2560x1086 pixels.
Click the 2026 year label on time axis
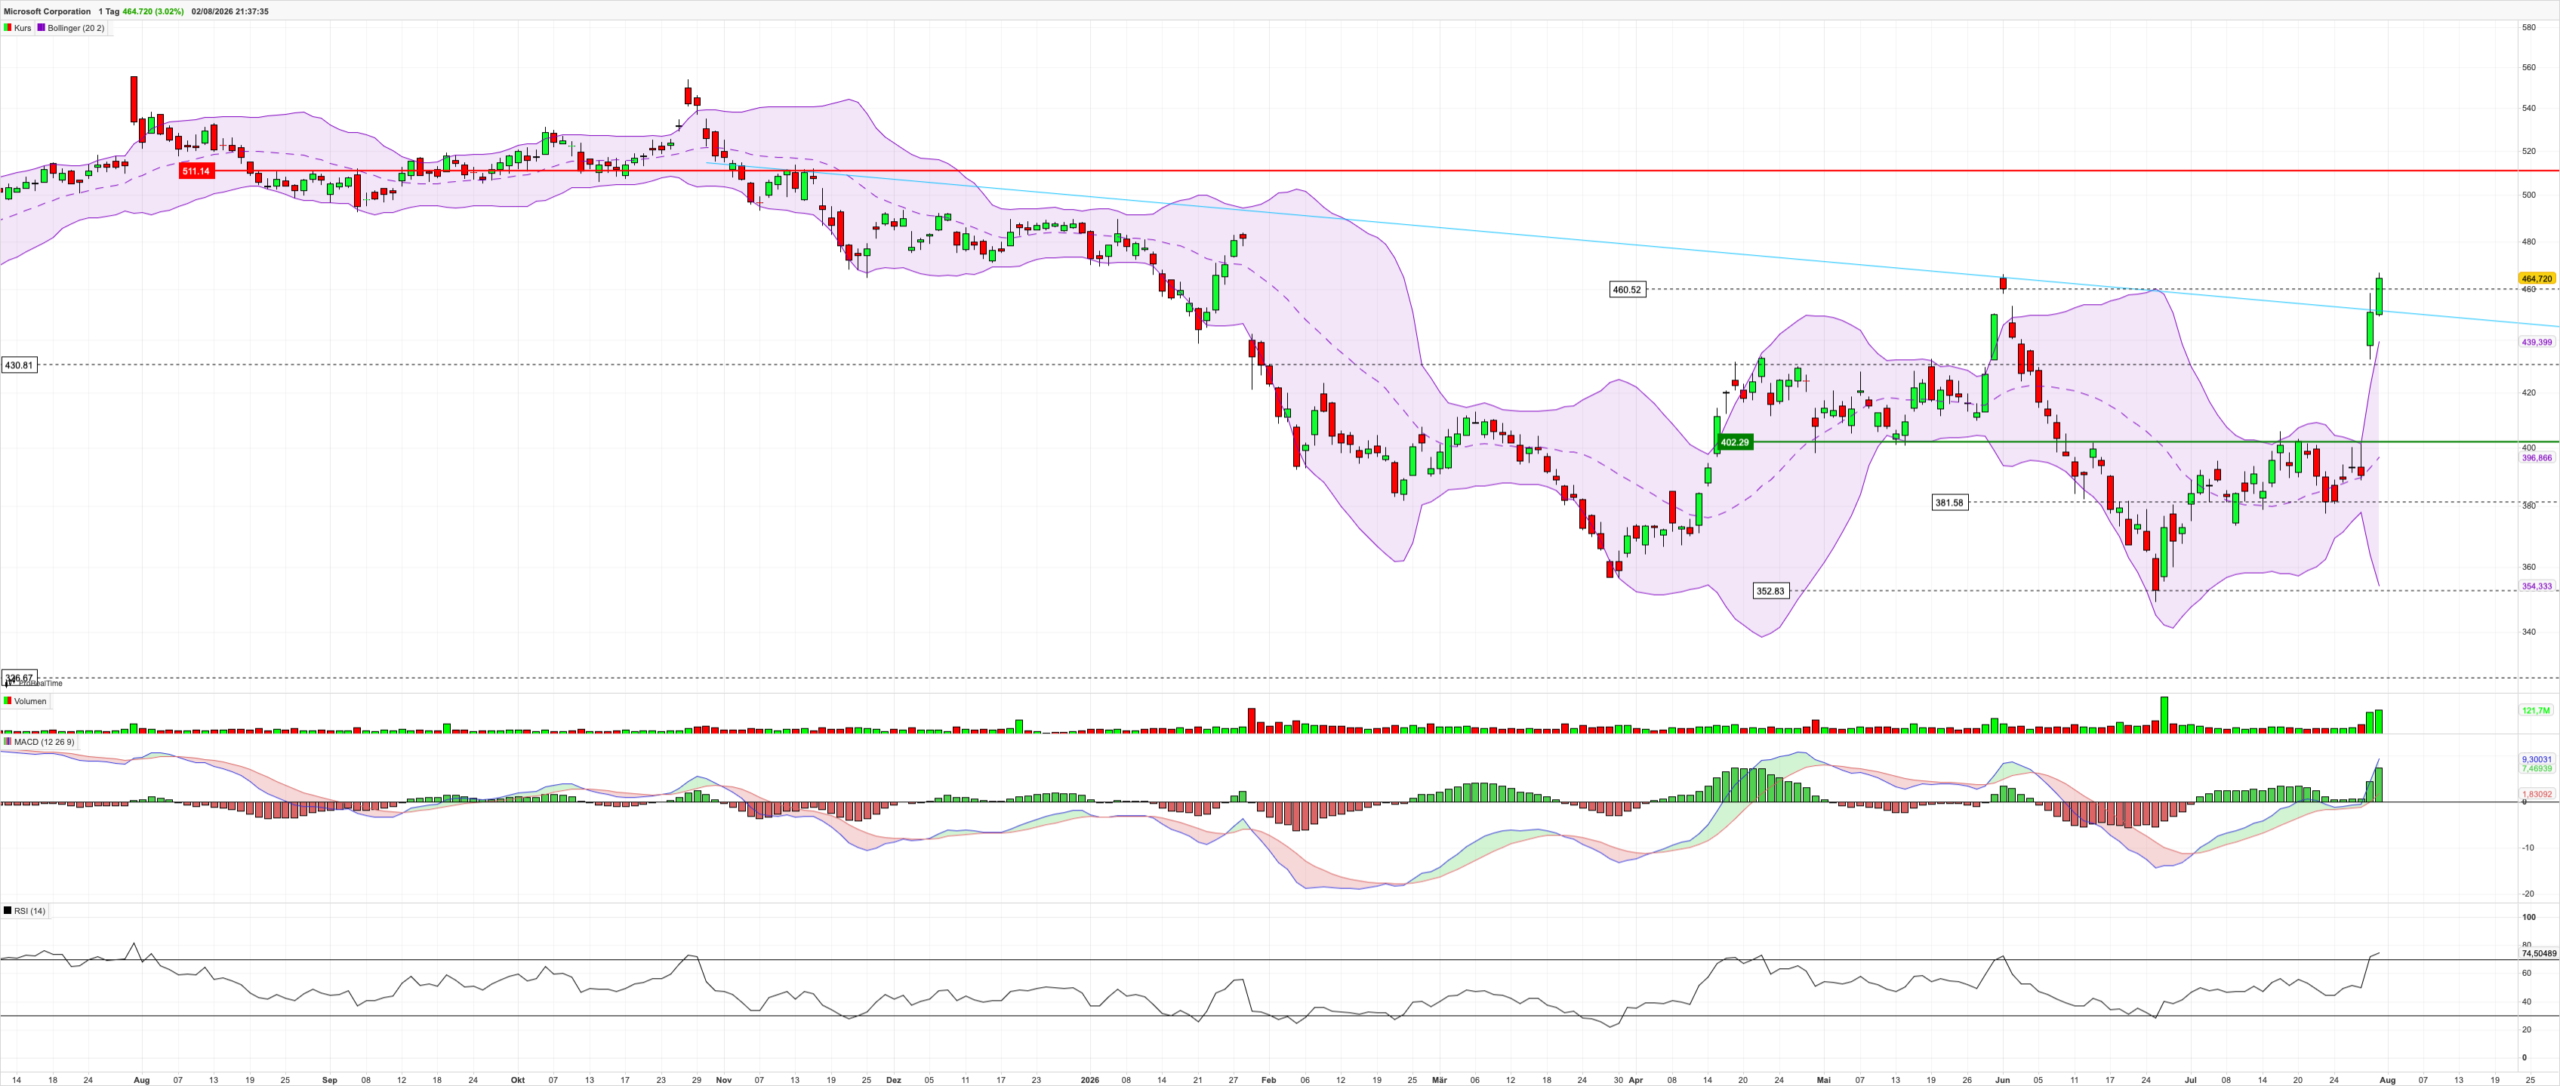pyautogui.click(x=1090, y=1080)
